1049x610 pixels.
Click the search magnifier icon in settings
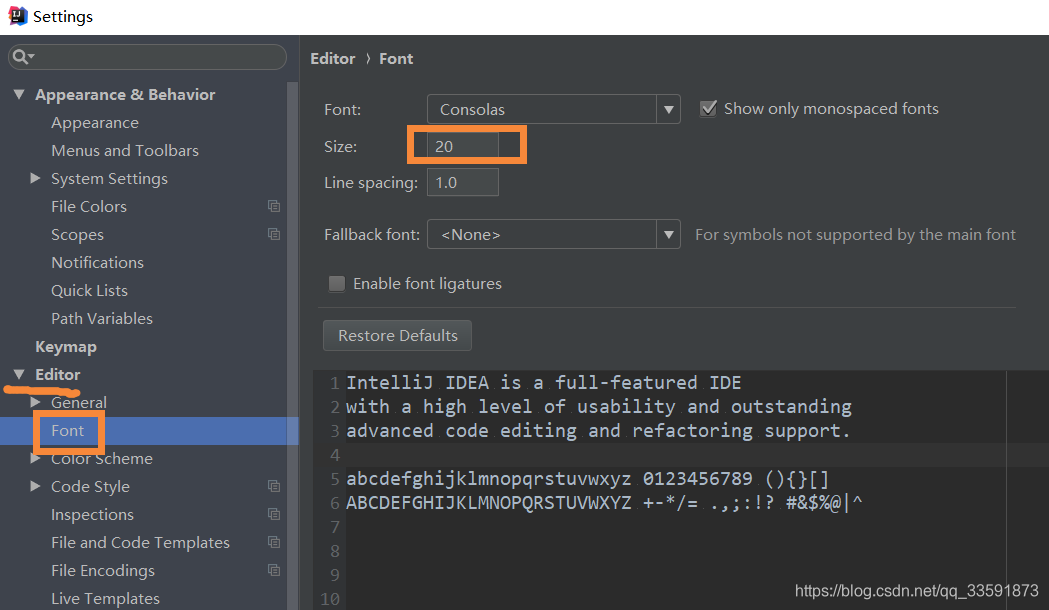pyautogui.click(x=21, y=58)
